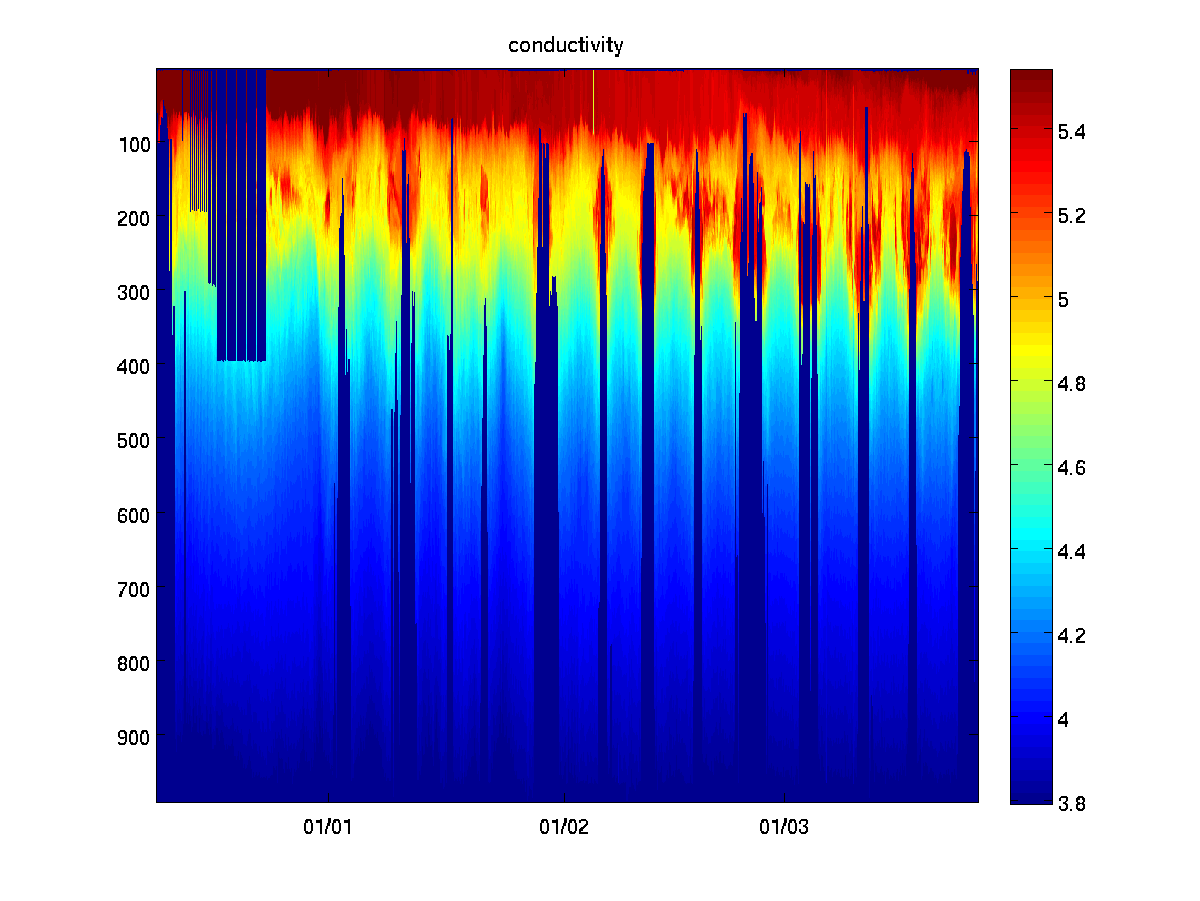This screenshot has height=901, width=1200.
Task: Select the y-axis label 100
Action: click(x=134, y=145)
